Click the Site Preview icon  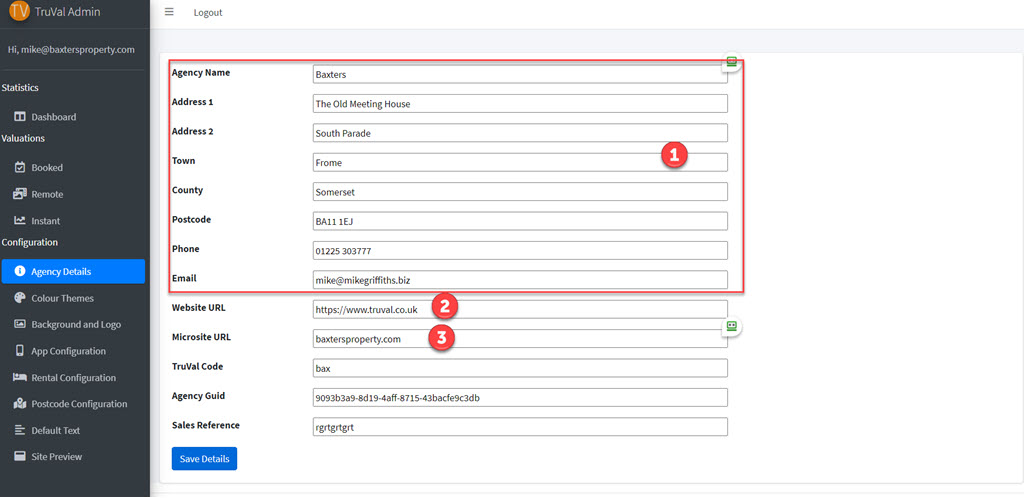click(x=20, y=456)
